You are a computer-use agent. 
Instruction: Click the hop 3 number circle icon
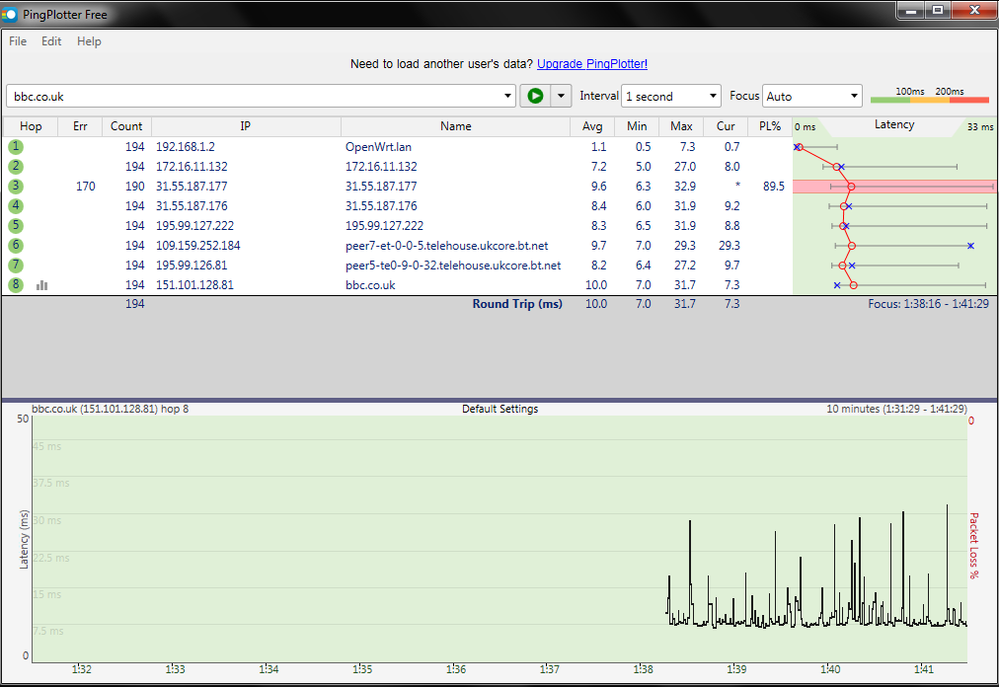click(x=16, y=186)
